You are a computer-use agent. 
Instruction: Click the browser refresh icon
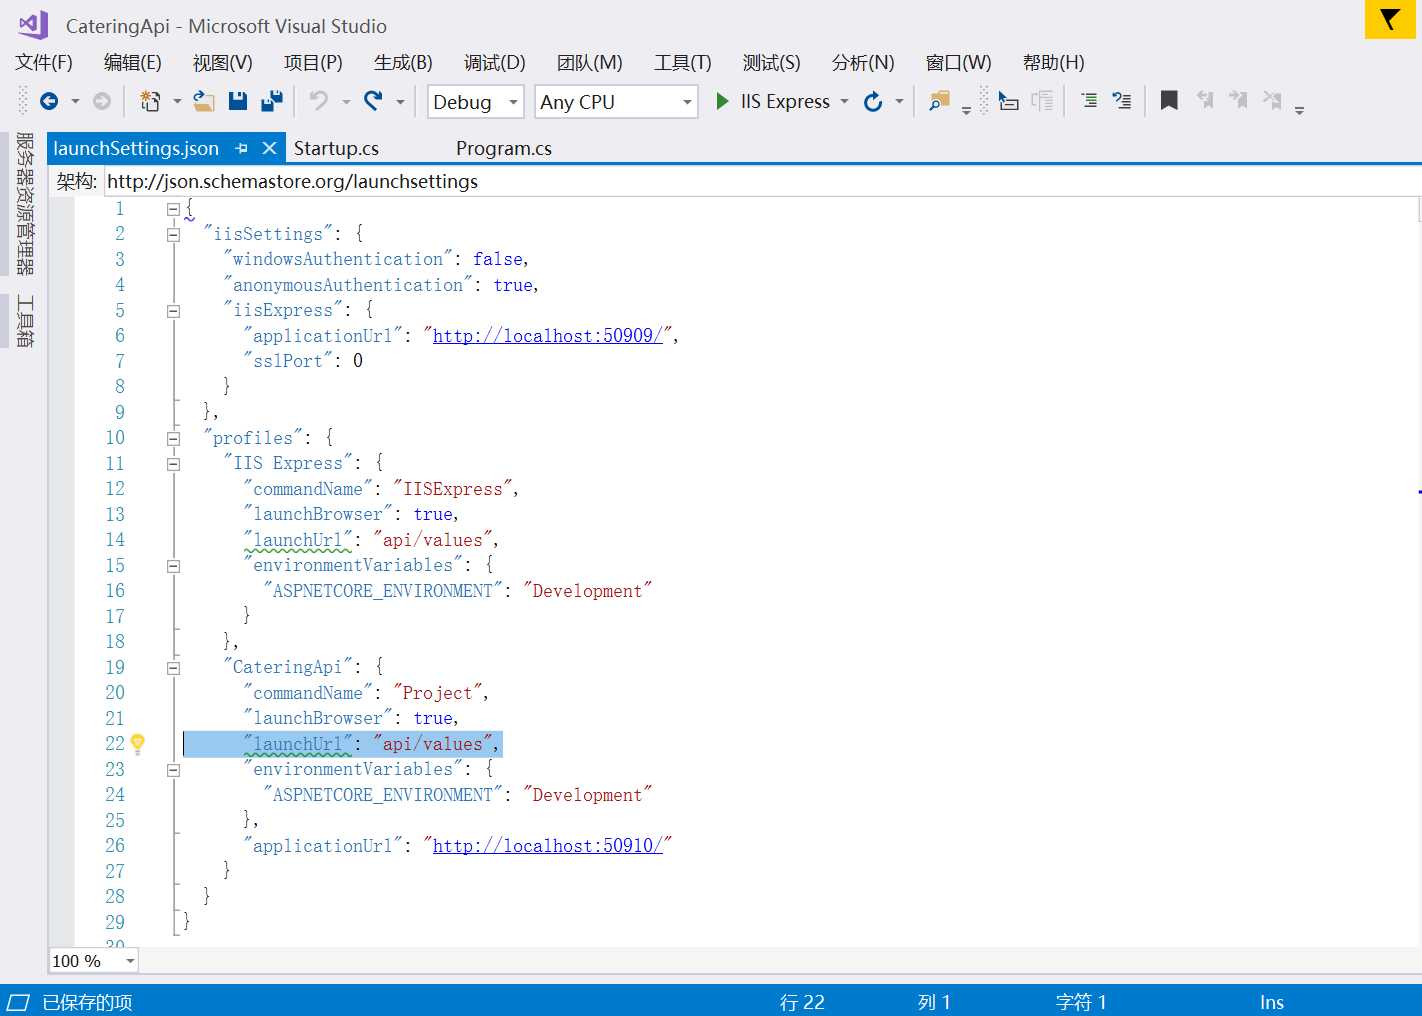pyautogui.click(x=873, y=101)
